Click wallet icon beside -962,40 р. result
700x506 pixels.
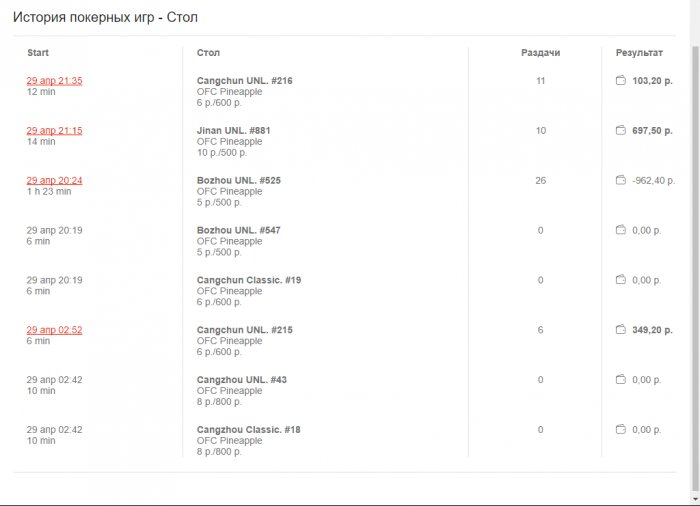coord(621,181)
